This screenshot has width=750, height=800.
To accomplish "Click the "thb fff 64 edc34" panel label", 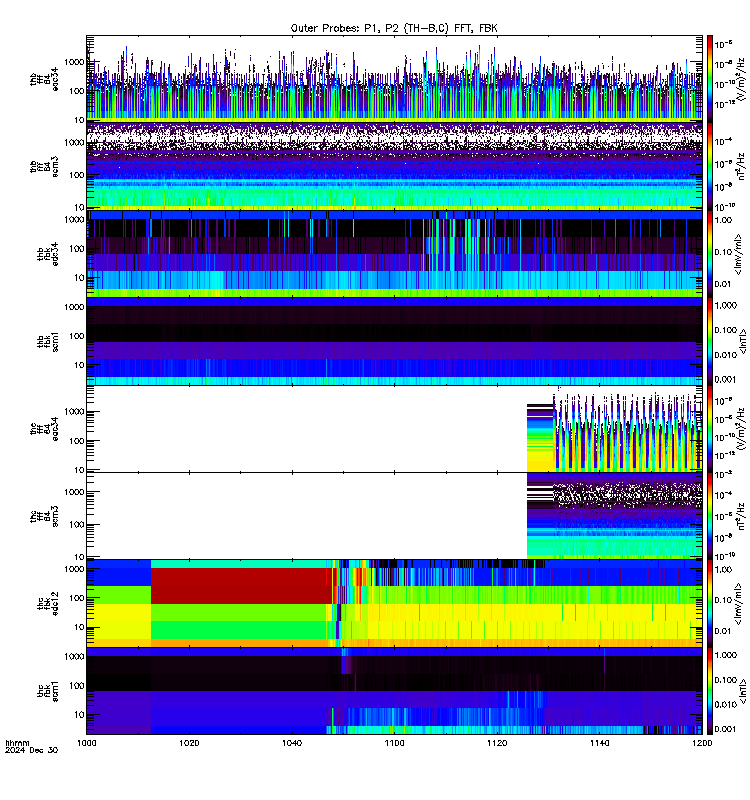I will tap(44, 79).
